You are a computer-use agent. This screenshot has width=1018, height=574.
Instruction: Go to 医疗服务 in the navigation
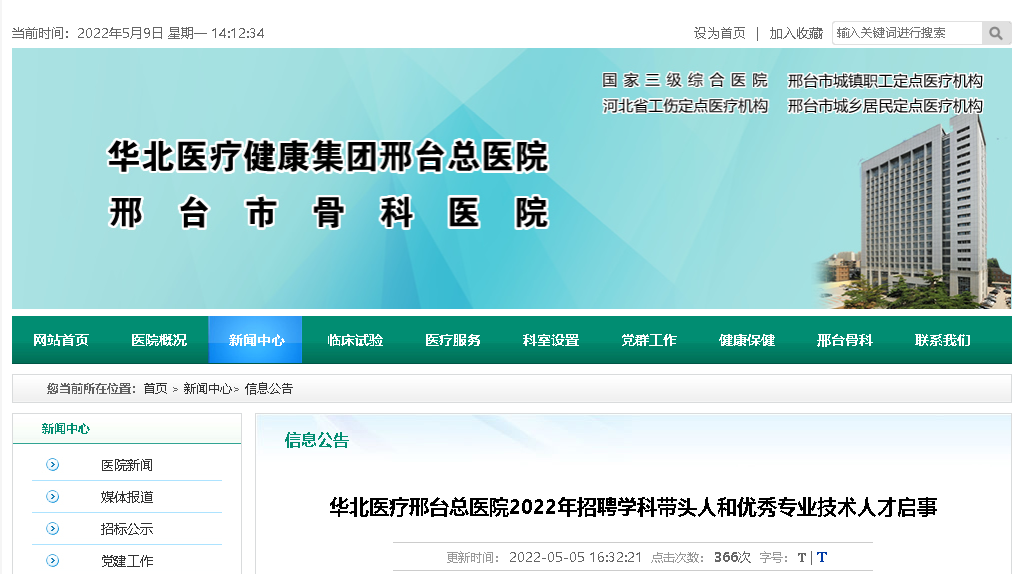tap(453, 340)
